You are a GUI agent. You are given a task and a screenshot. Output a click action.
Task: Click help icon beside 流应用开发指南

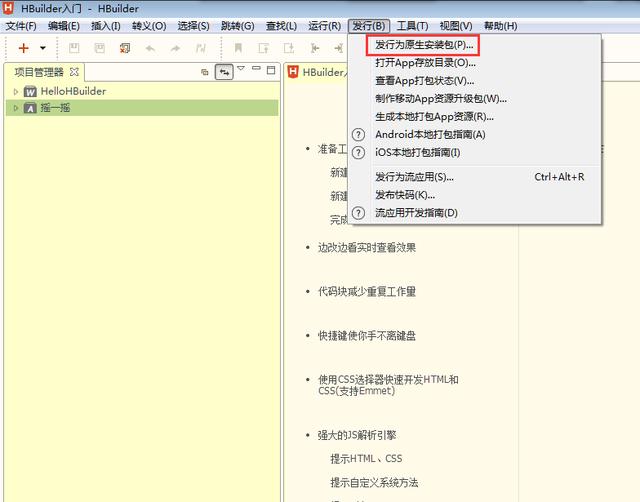(358, 213)
